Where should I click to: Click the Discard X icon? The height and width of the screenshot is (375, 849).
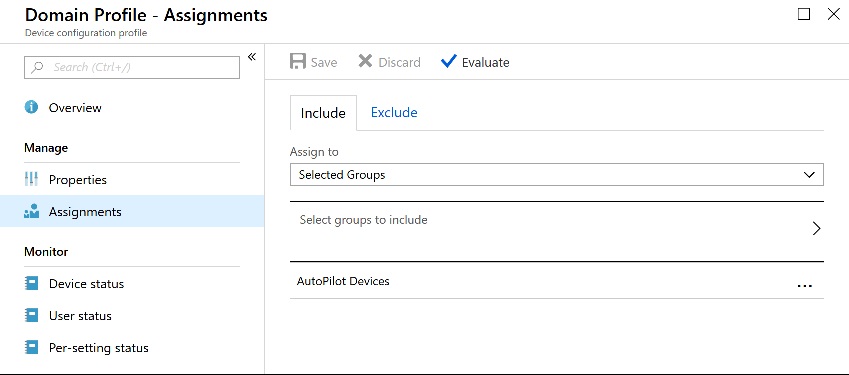tap(365, 62)
